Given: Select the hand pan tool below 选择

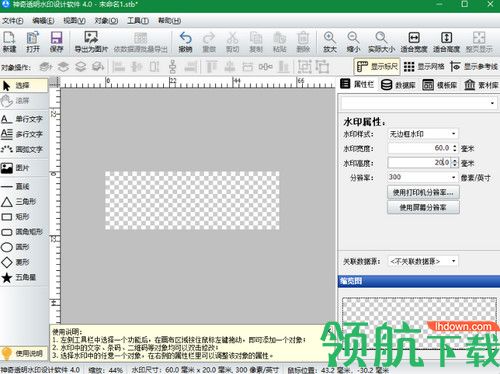Looking at the screenshot, I should [24, 101].
